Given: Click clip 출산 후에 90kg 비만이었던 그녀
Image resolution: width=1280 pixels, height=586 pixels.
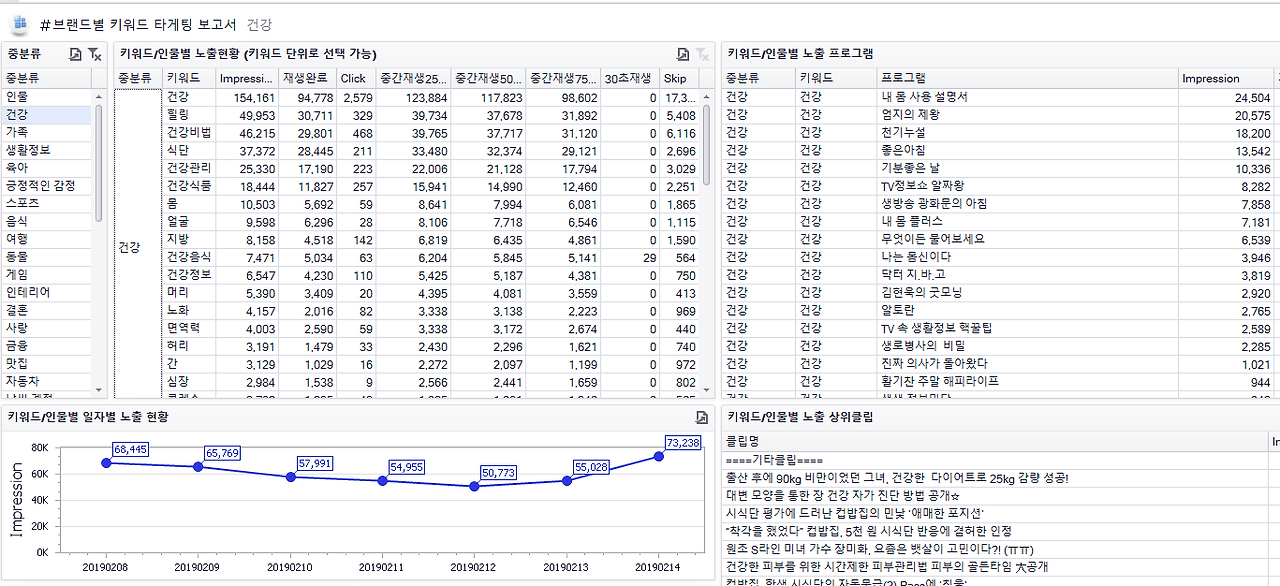Looking at the screenshot, I should (995, 478).
